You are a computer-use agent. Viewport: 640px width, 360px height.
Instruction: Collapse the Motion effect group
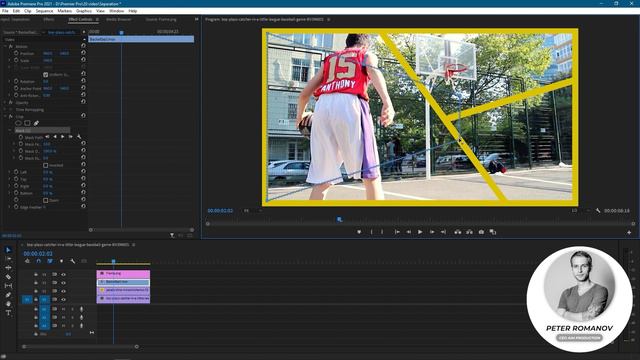point(5,47)
